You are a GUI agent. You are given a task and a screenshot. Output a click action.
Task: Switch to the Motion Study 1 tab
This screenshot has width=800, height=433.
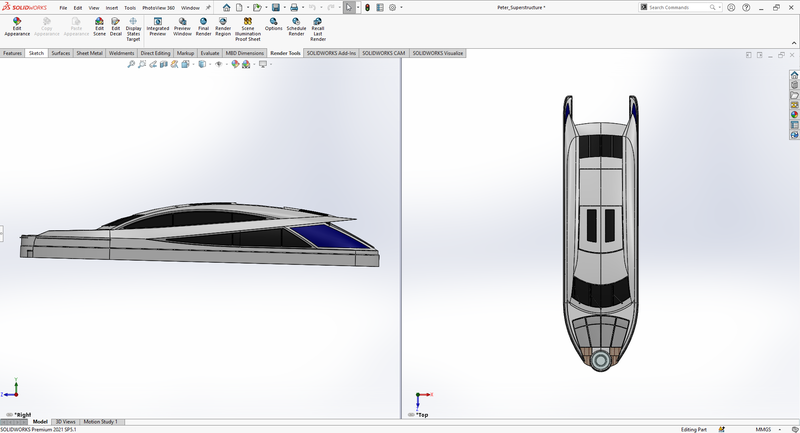(x=101, y=422)
